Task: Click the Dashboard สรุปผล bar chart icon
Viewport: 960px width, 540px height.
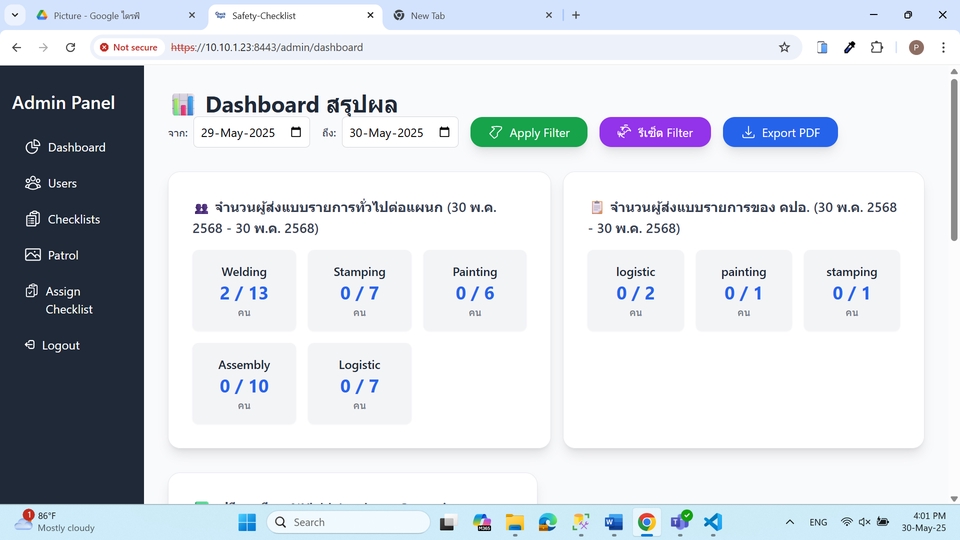Action: 182,105
